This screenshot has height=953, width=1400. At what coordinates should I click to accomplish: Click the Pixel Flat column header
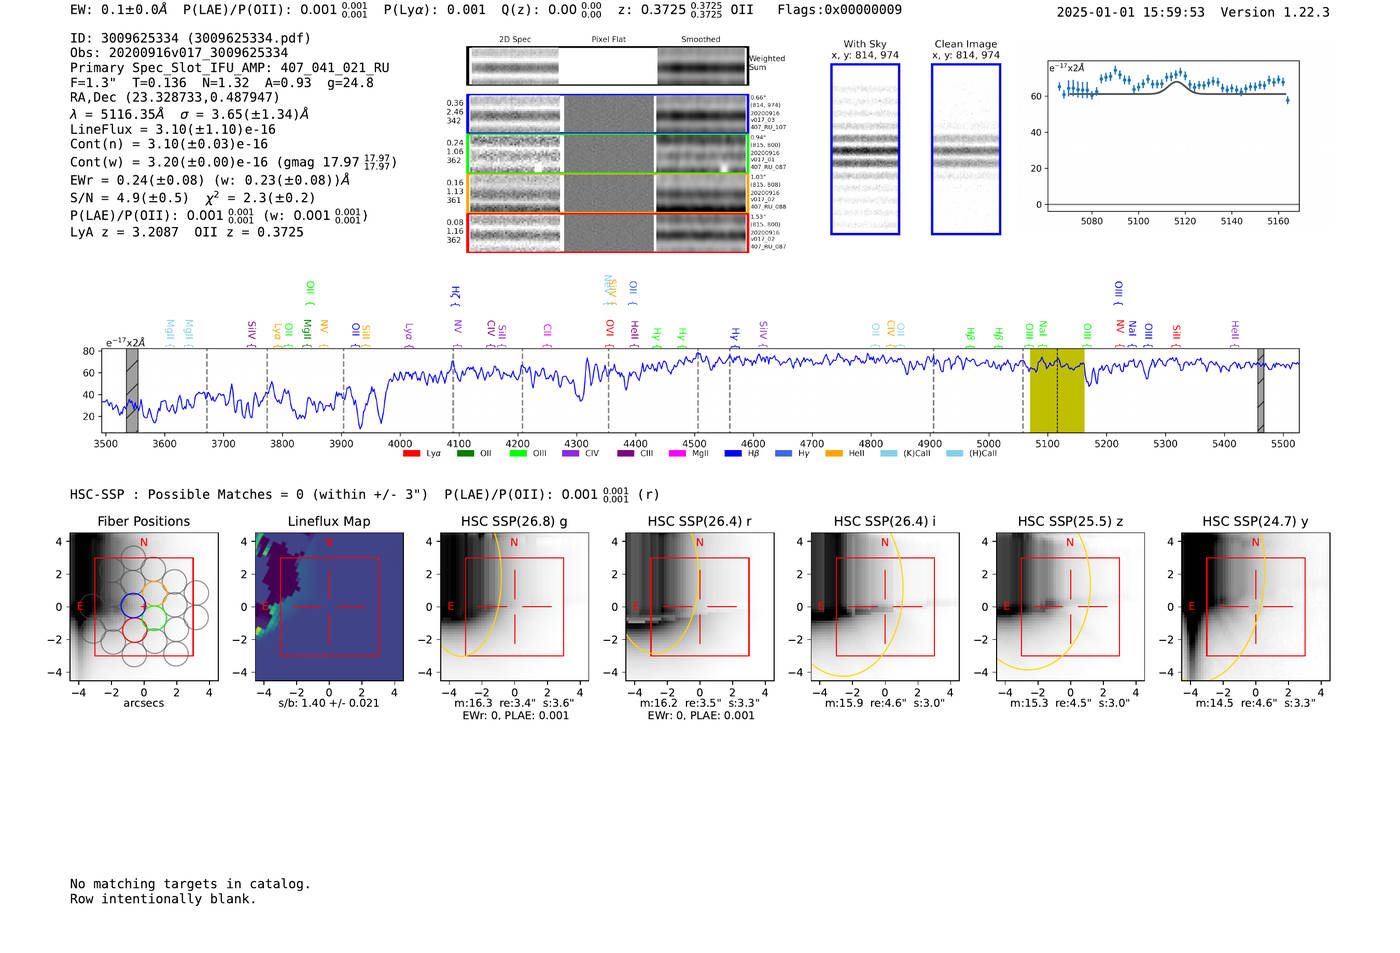608,40
